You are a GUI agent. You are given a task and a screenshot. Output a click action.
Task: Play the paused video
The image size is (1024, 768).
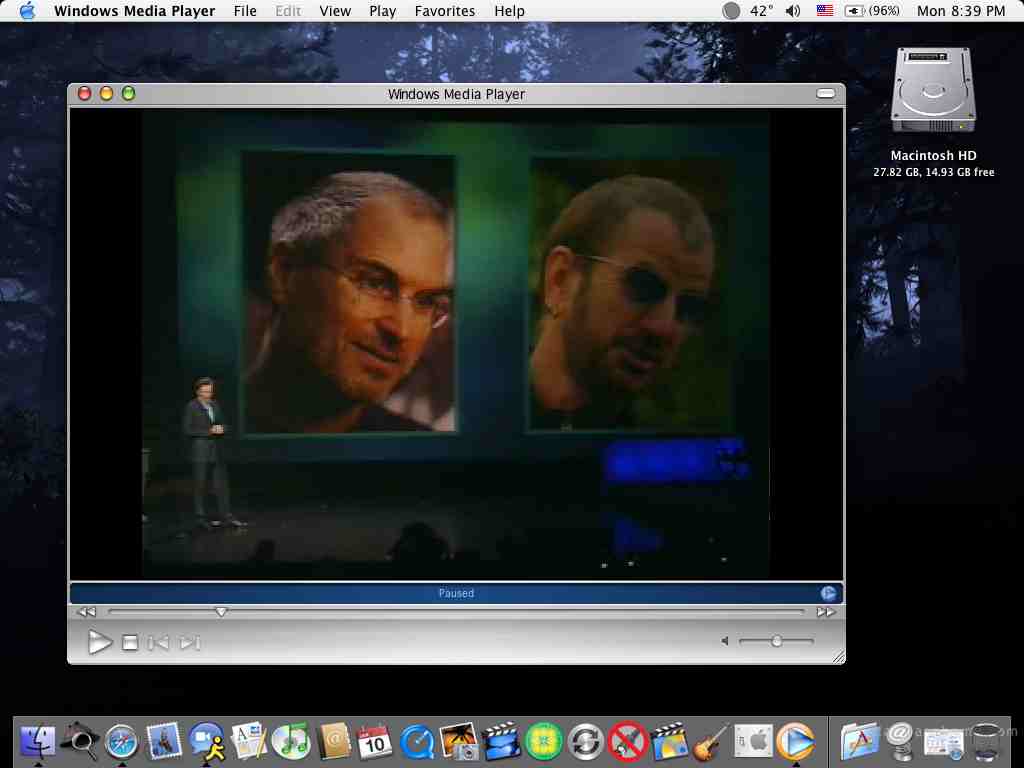99,643
